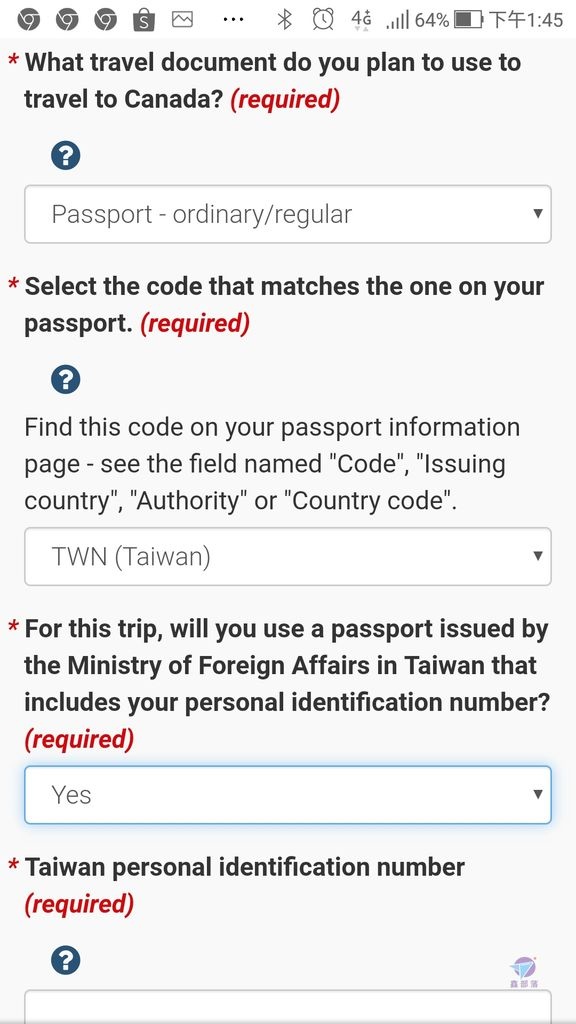The width and height of the screenshot is (576, 1024).
Task: Open help icon for Taiwan identification number
Action: pos(65,961)
